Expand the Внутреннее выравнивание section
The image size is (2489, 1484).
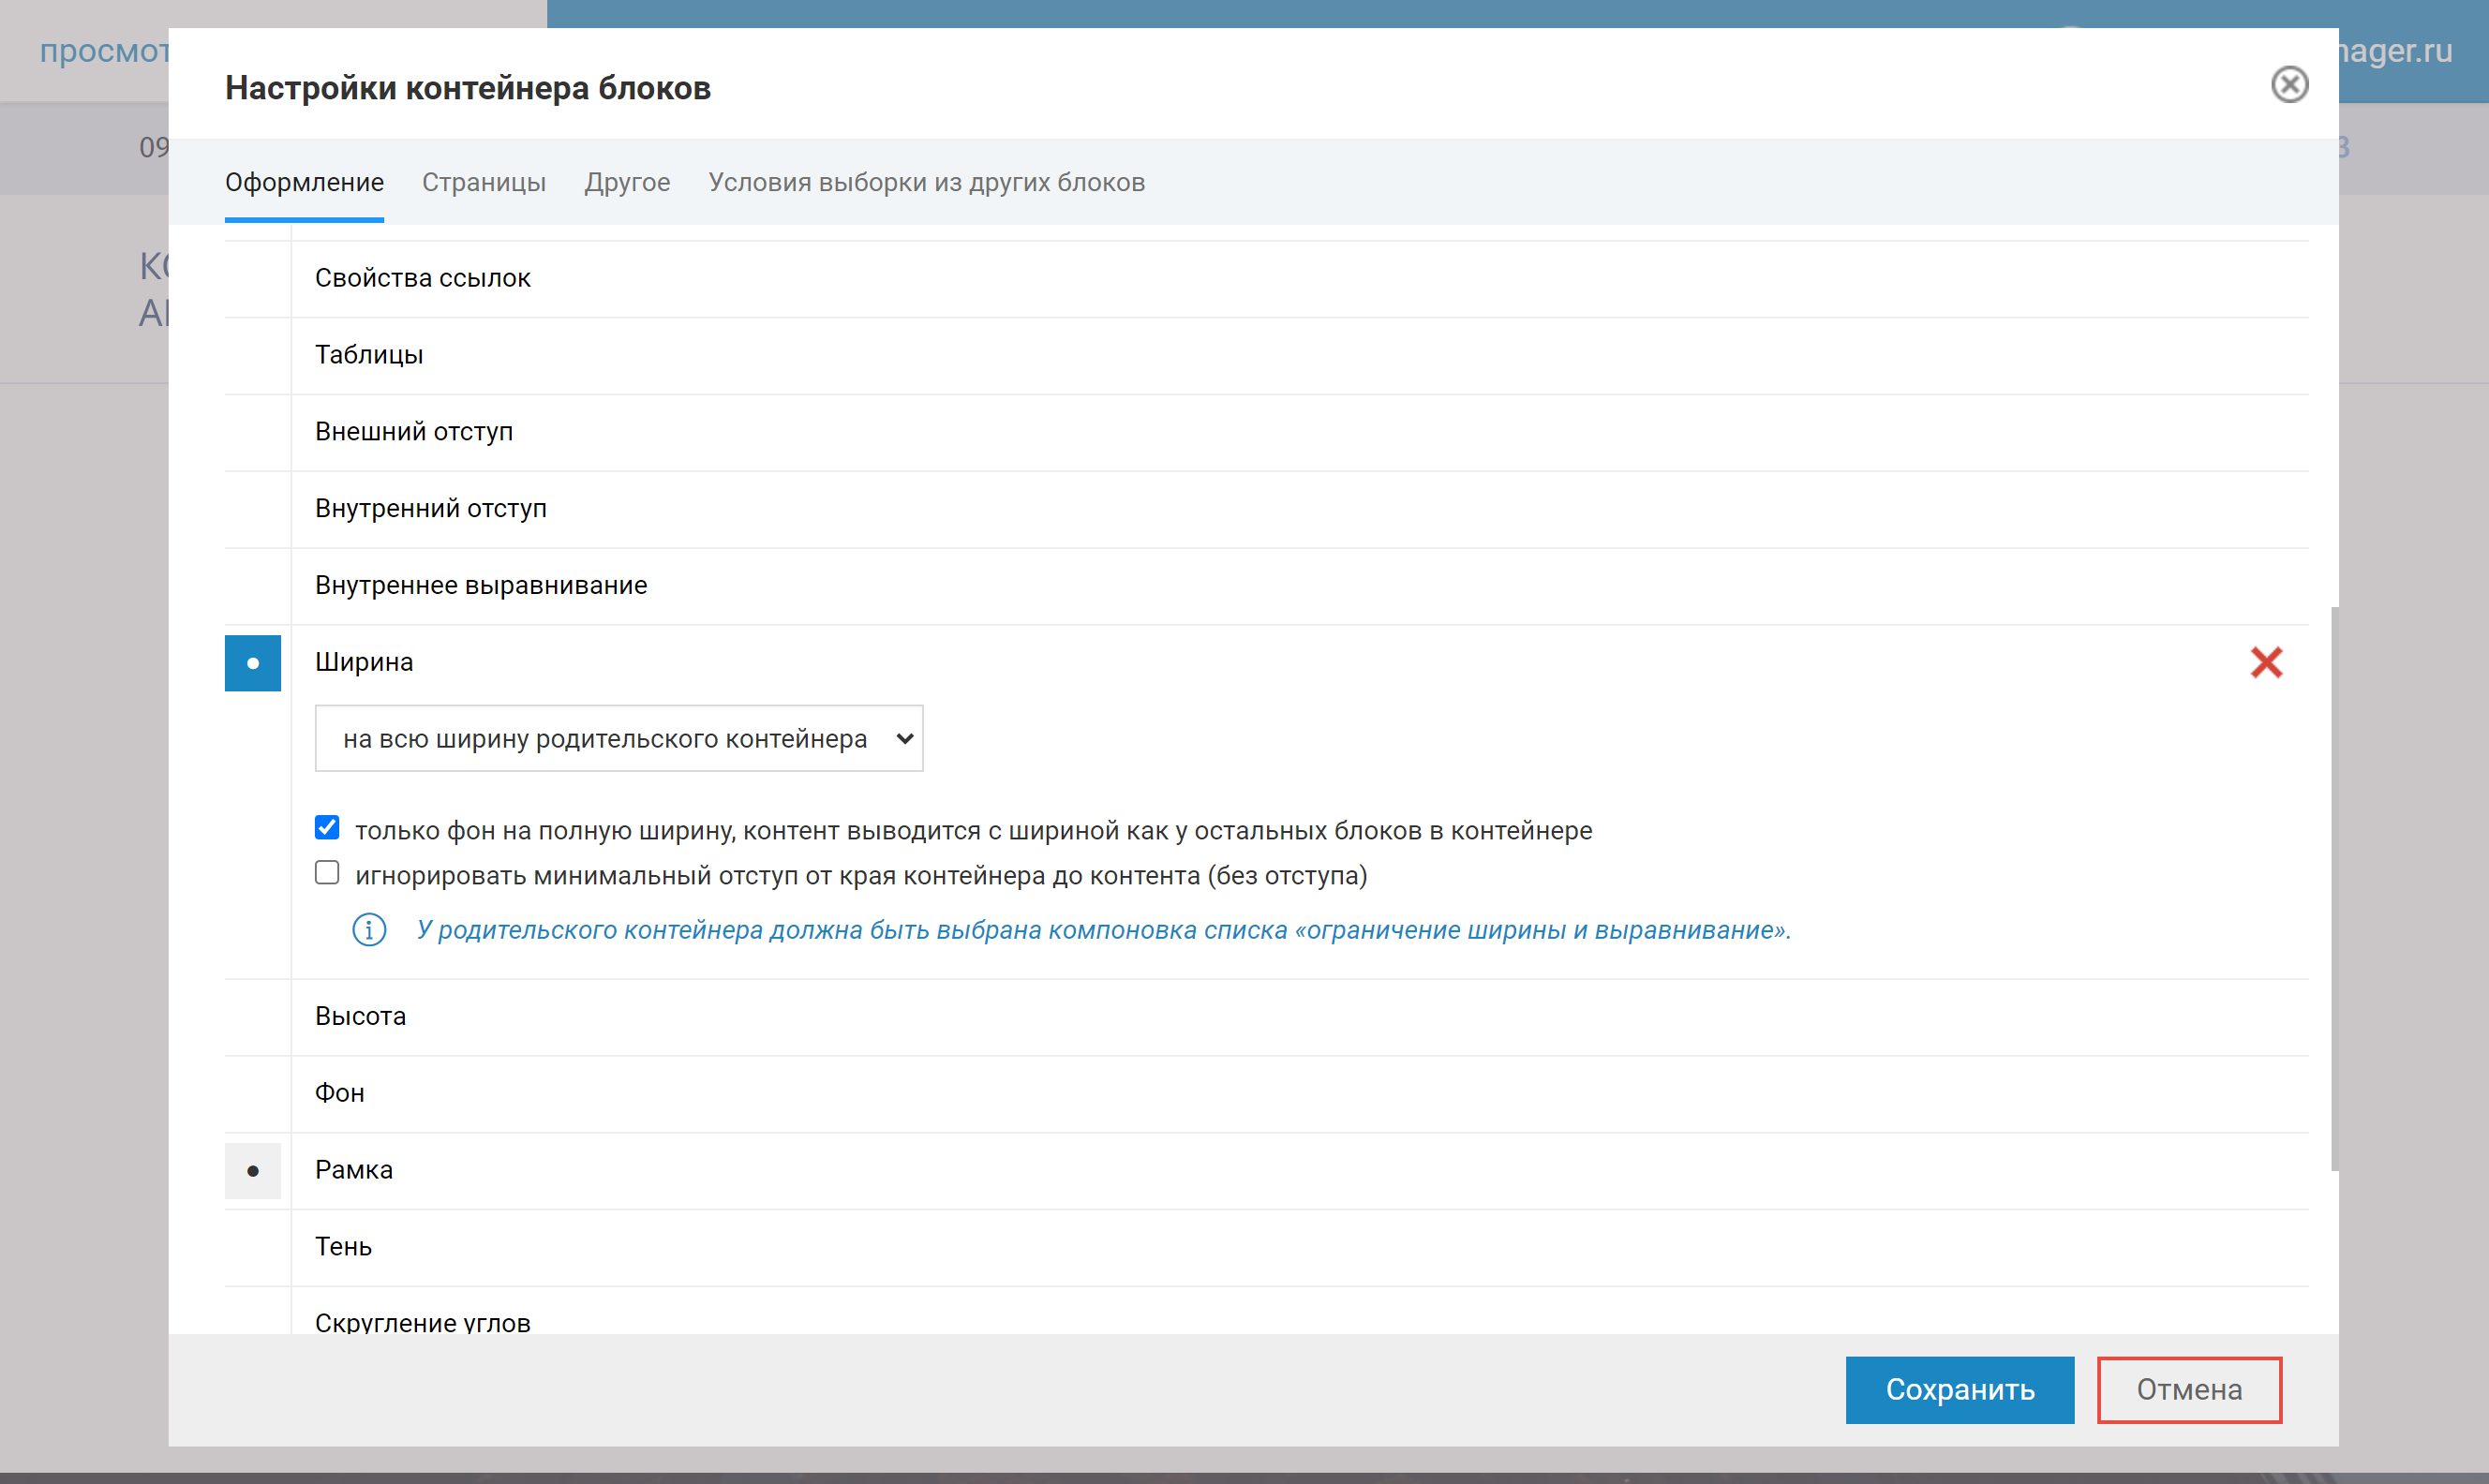[x=481, y=585]
